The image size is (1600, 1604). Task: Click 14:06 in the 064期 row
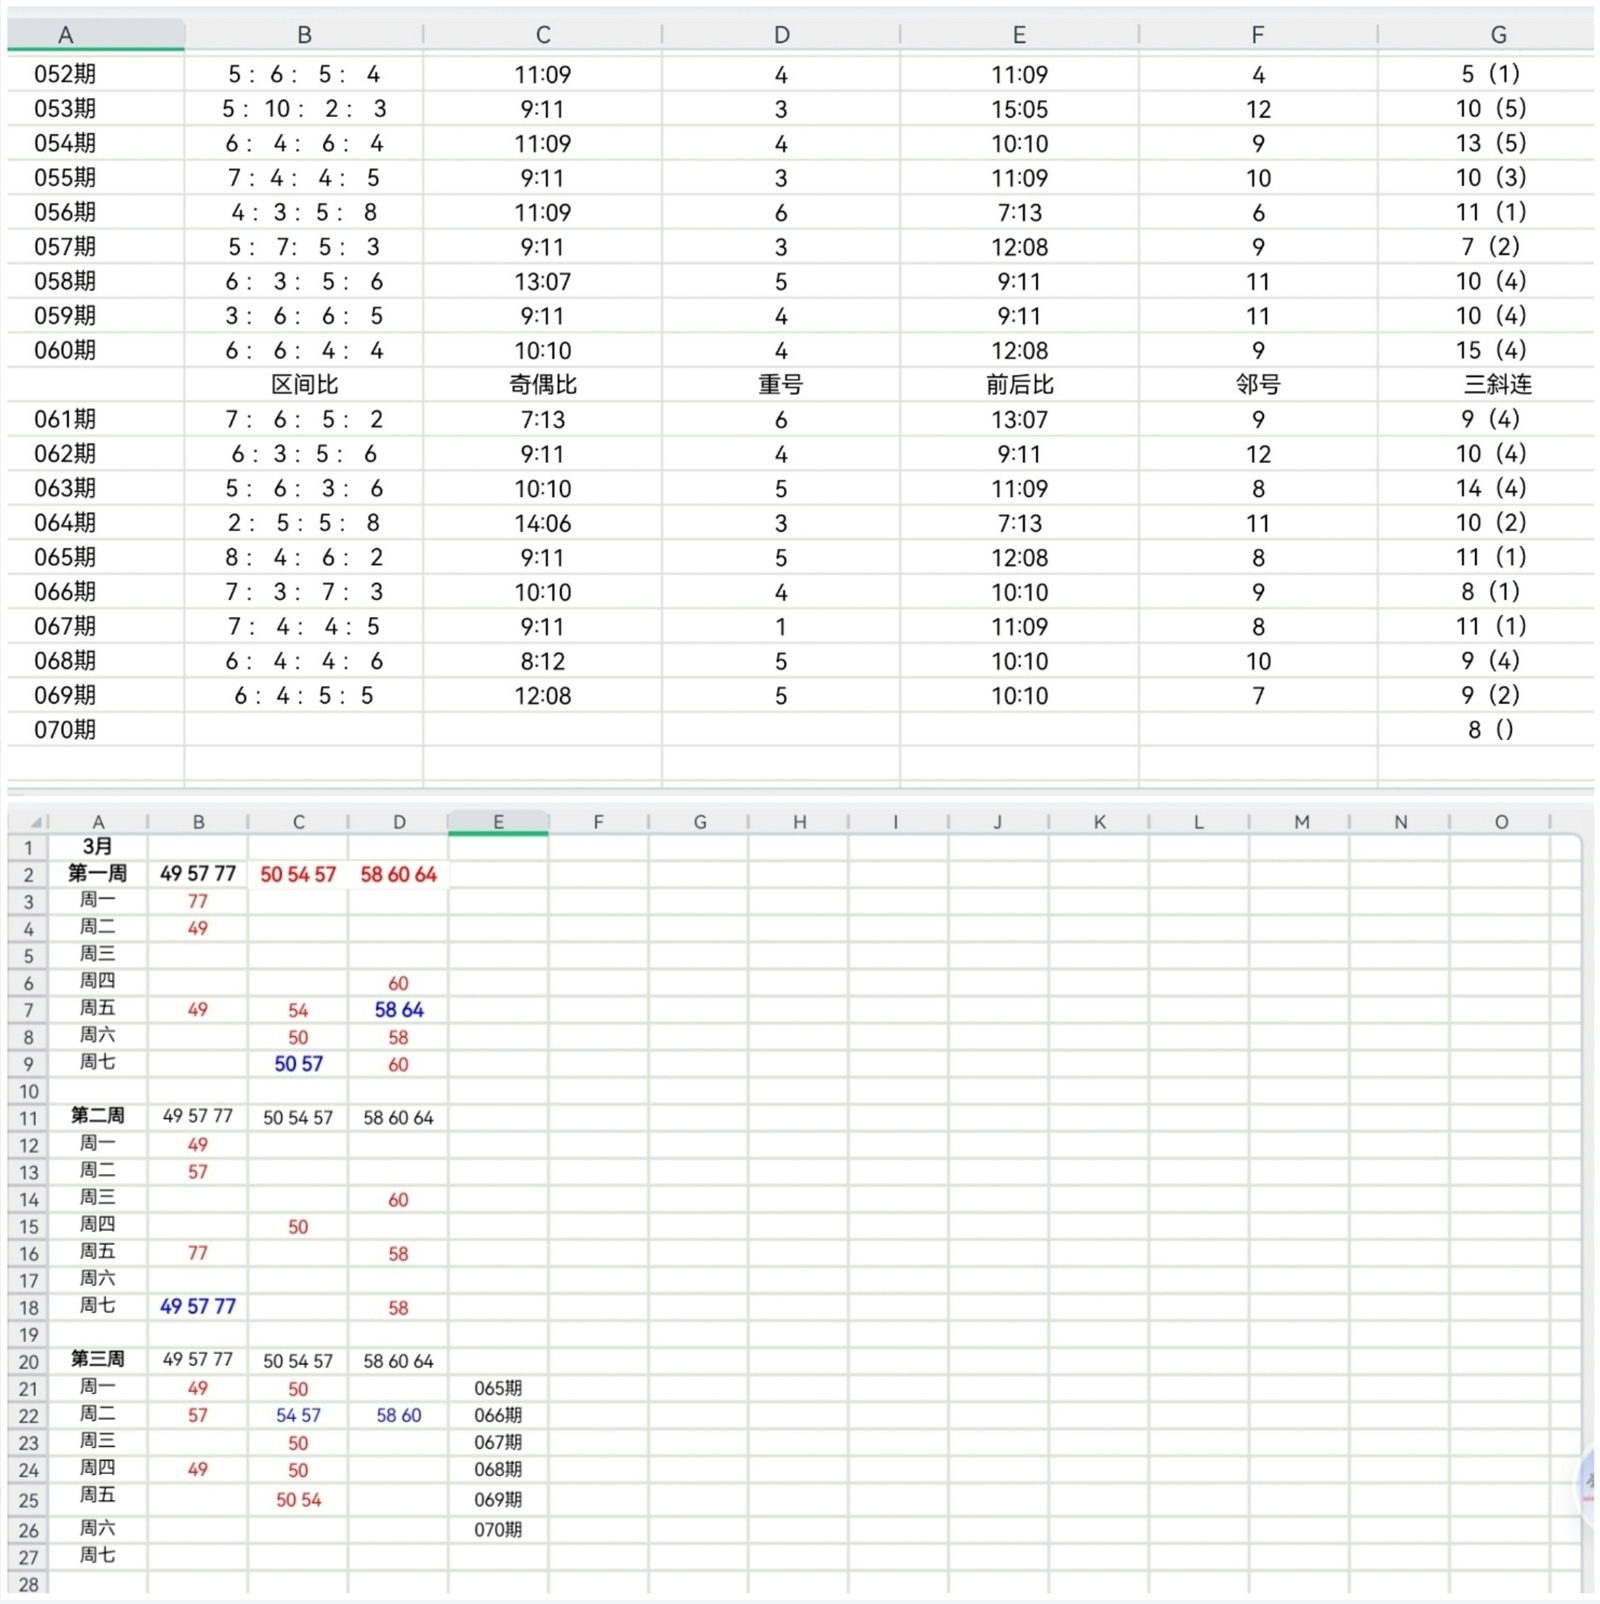pyautogui.click(x=543, y=523)
